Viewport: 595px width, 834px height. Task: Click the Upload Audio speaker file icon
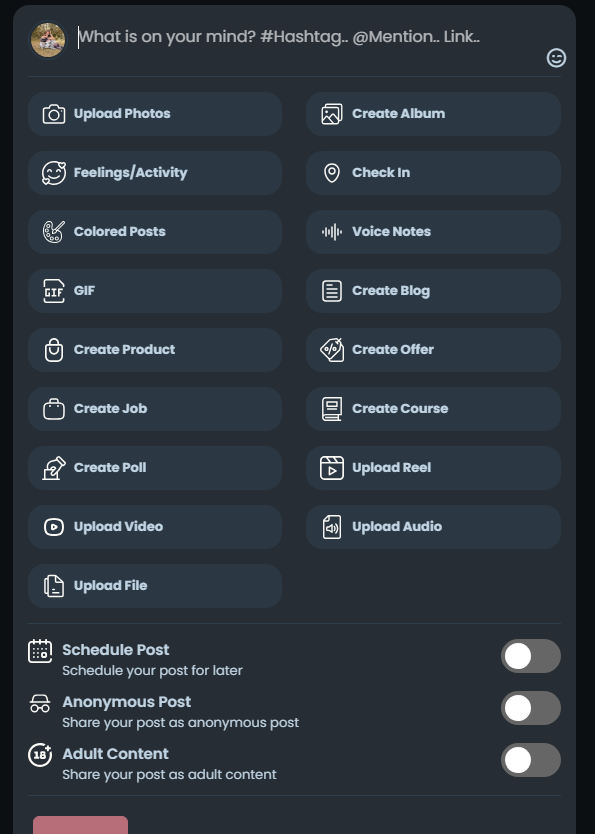click(332, 527)
